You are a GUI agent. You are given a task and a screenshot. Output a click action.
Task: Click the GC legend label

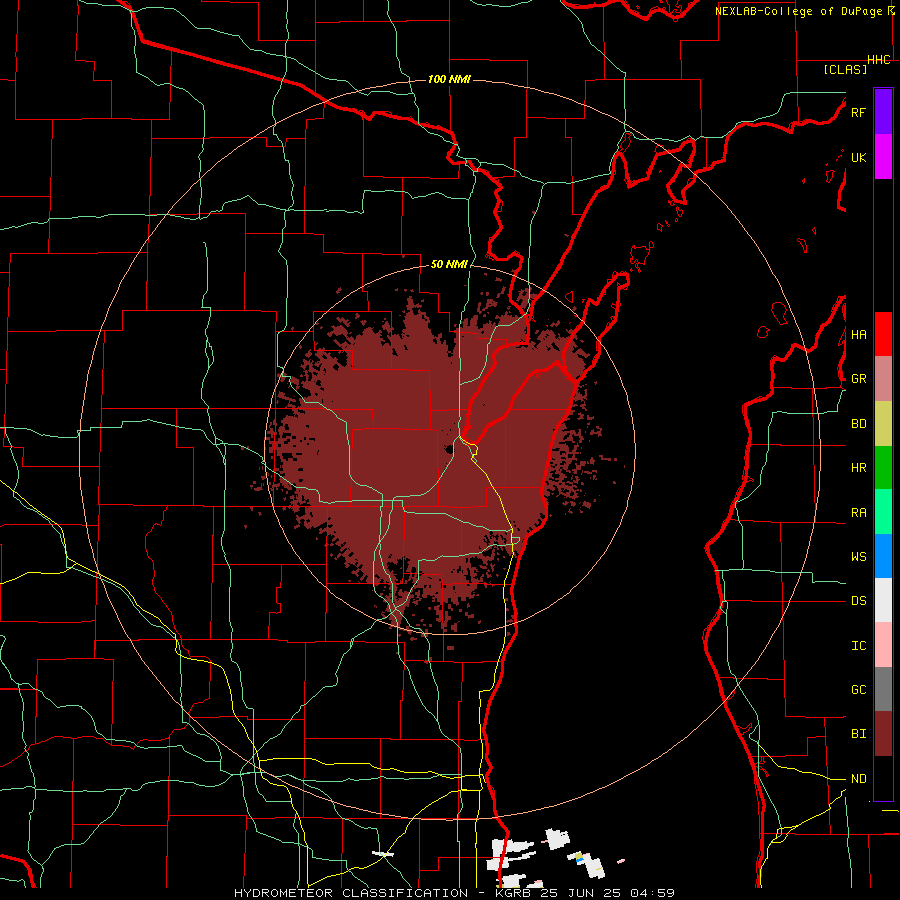[x=858, y=690]
